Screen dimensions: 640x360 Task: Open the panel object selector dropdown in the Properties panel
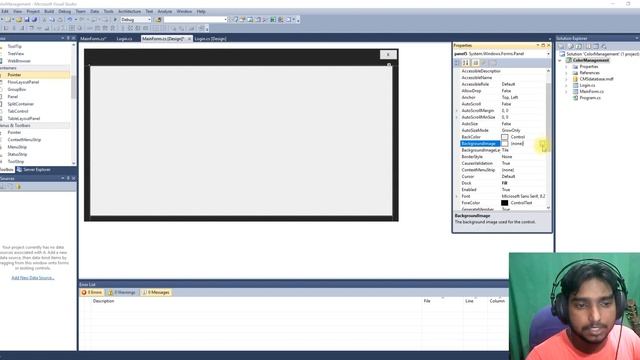[x=548, y=54]
